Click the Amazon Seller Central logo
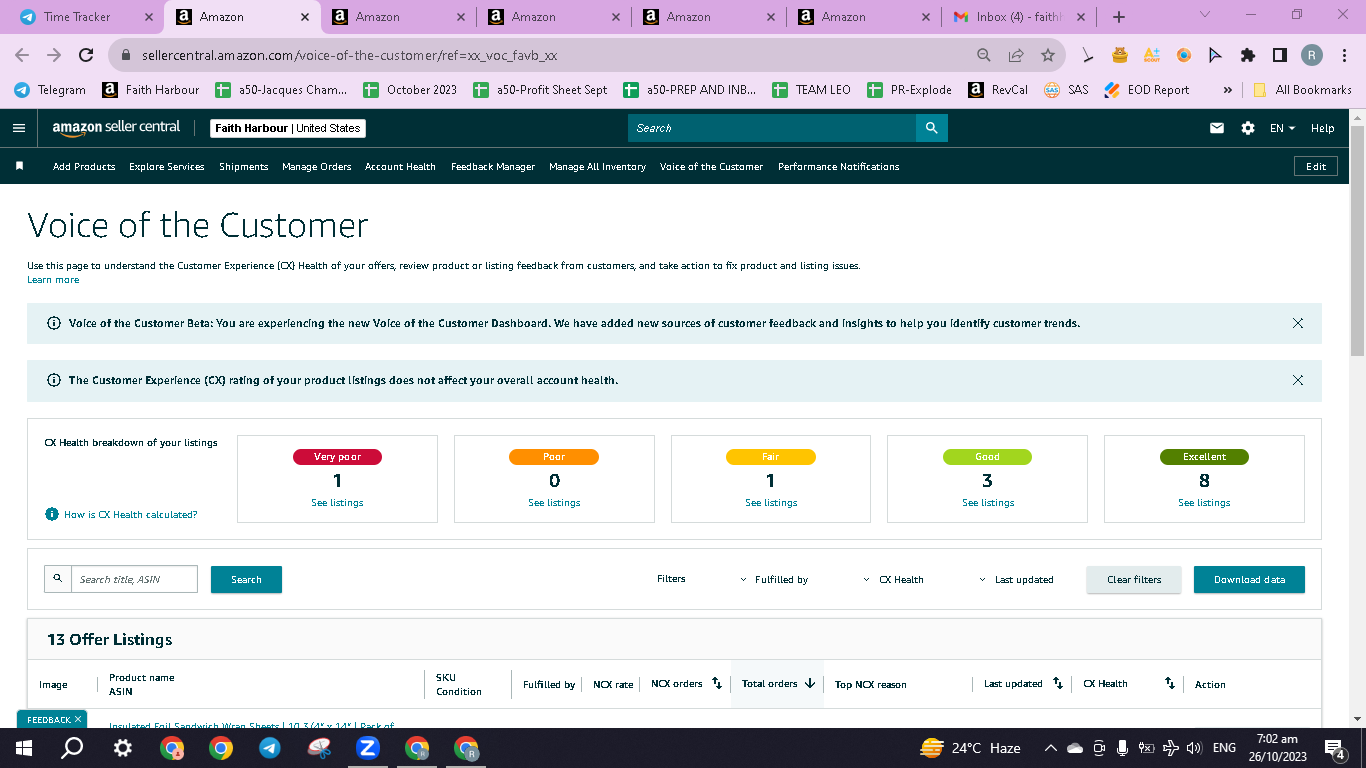This screenshot has height=768, width=1366. [x=117, y=128]
